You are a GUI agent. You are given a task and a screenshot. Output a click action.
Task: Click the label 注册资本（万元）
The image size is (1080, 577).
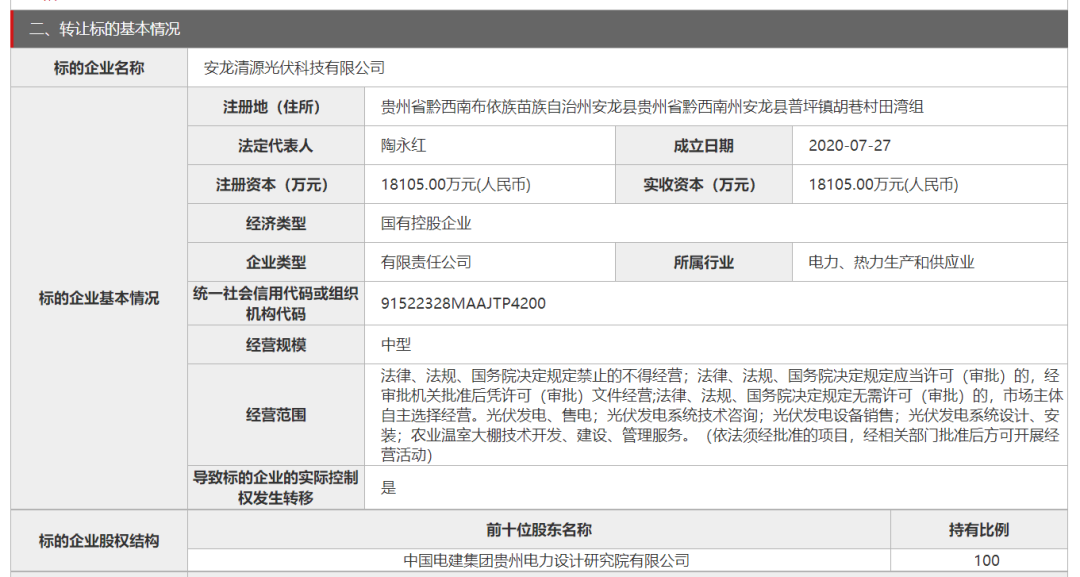point(276,185)
